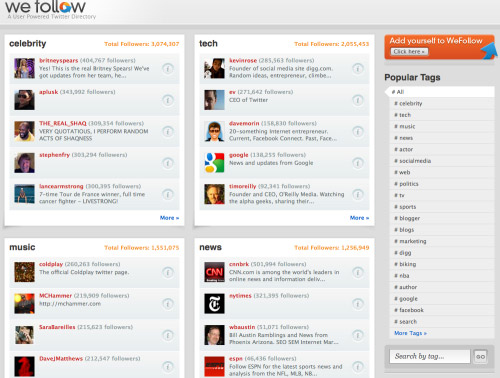Open the CNN logo avatar
The width and height of the screenshot is (500, 378).
[x=214, y=272]
